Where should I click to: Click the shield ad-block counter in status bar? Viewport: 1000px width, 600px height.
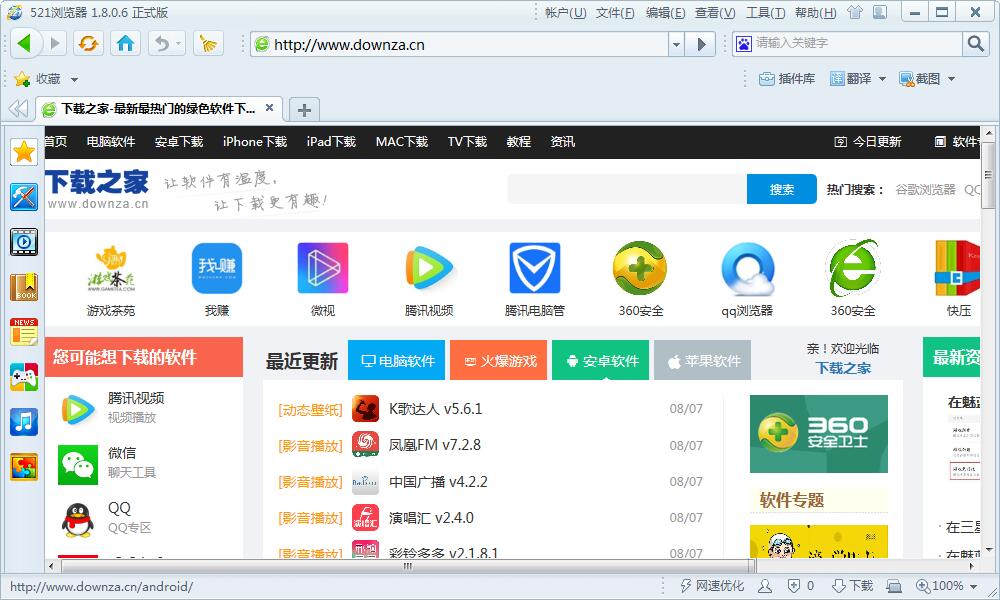point(800,585)
